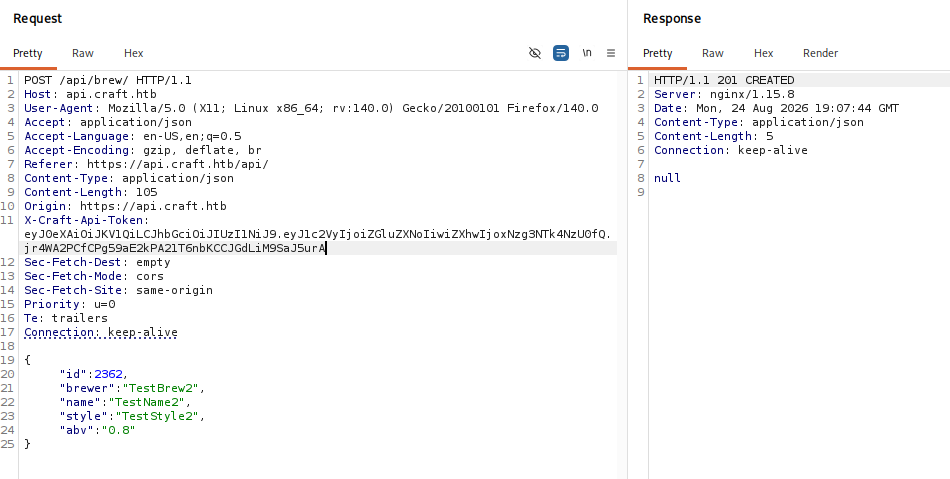This screenshot has width=950, height=479.
Task: Open the Response Render tab
Action: click(820, 53)
